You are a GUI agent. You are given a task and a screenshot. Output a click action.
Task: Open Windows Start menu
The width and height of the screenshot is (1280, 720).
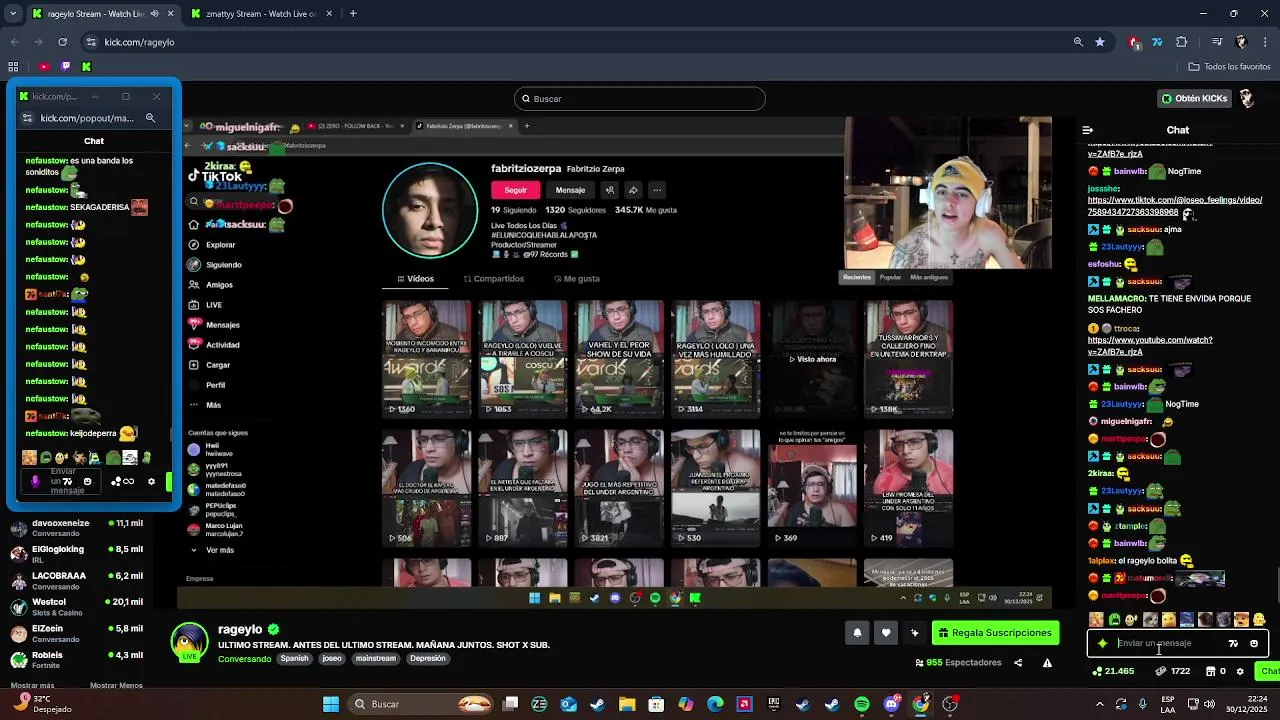pyautogui.click(x=331, y=704)
